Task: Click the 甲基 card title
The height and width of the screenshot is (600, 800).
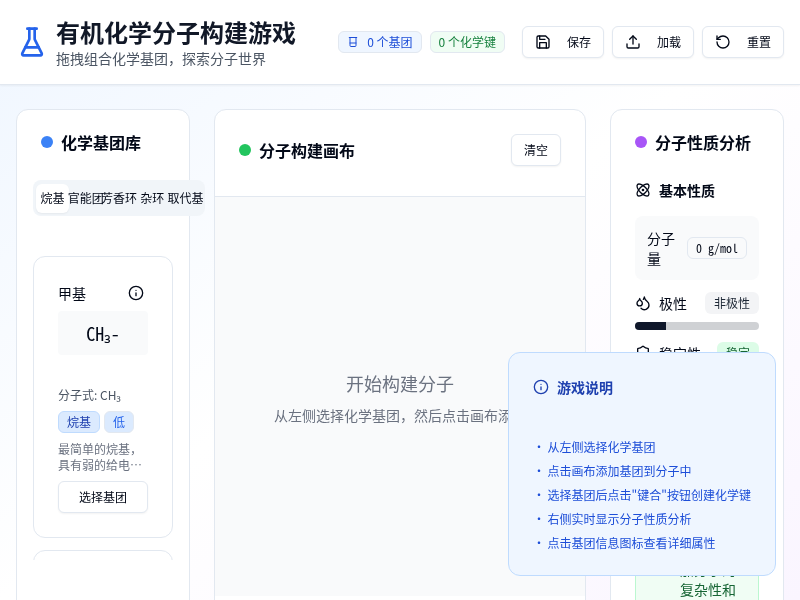Action: coord(72,294)
